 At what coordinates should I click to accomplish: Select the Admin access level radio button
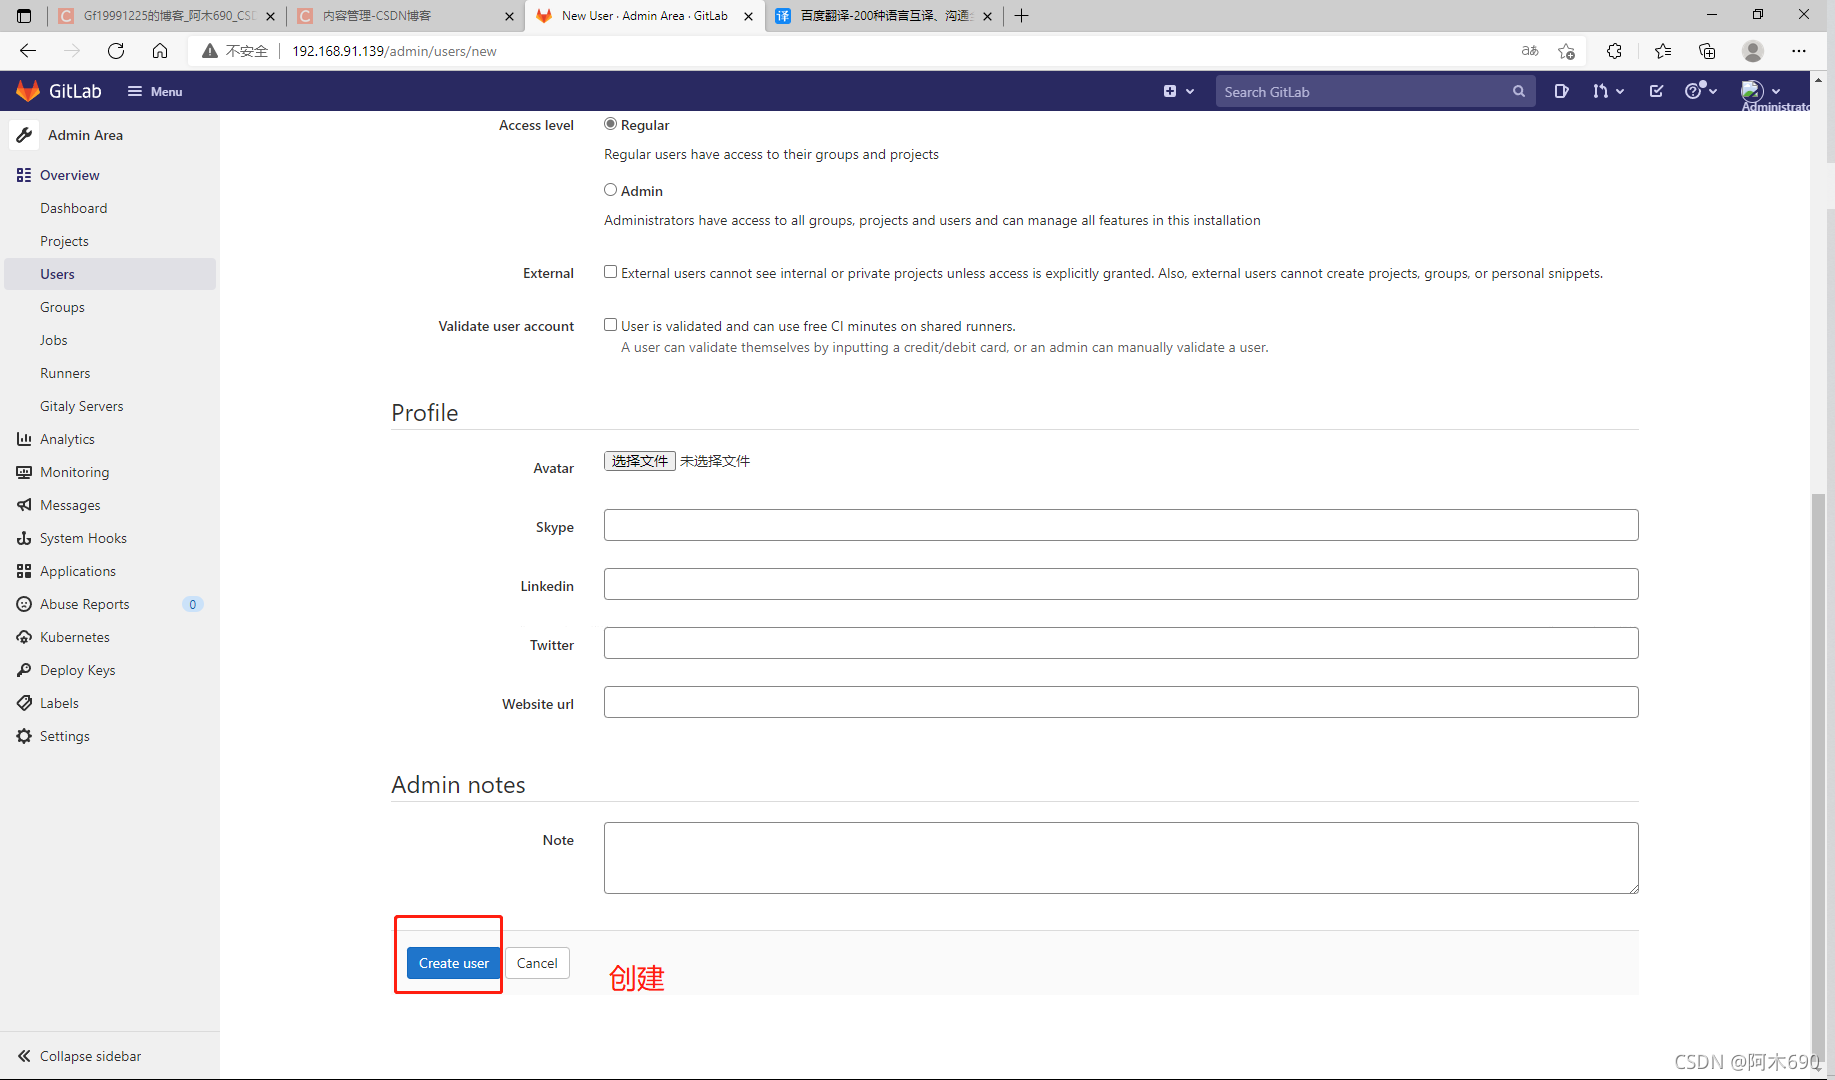[x=610, y=189]
